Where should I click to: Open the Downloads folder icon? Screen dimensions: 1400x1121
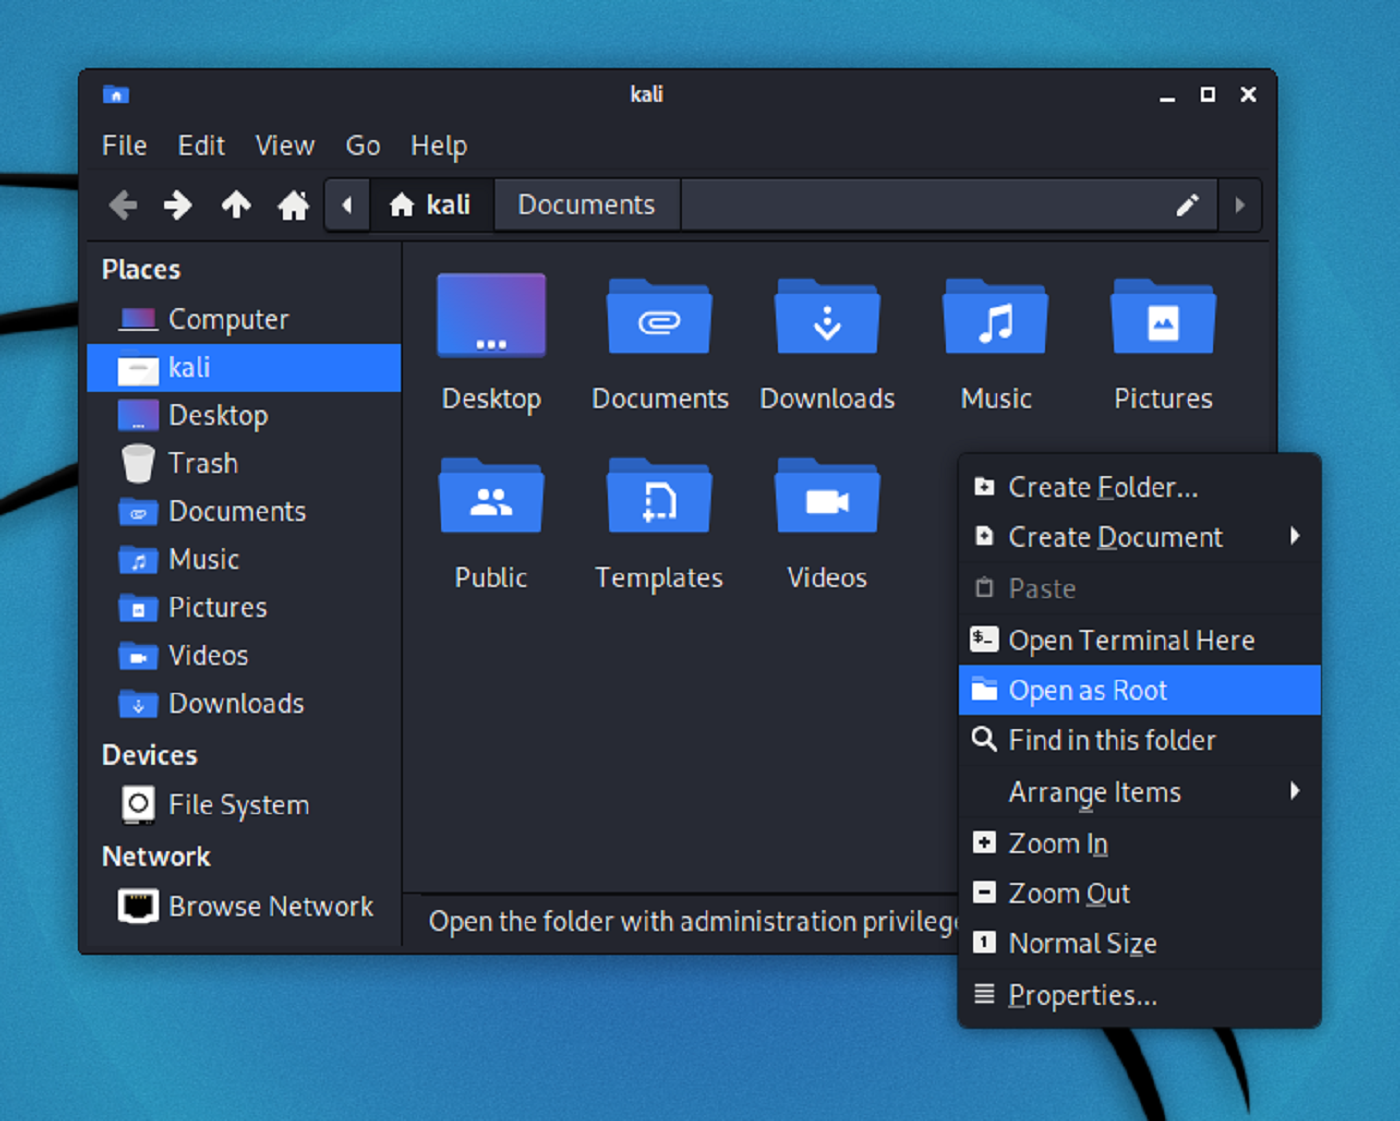(827, 318)
